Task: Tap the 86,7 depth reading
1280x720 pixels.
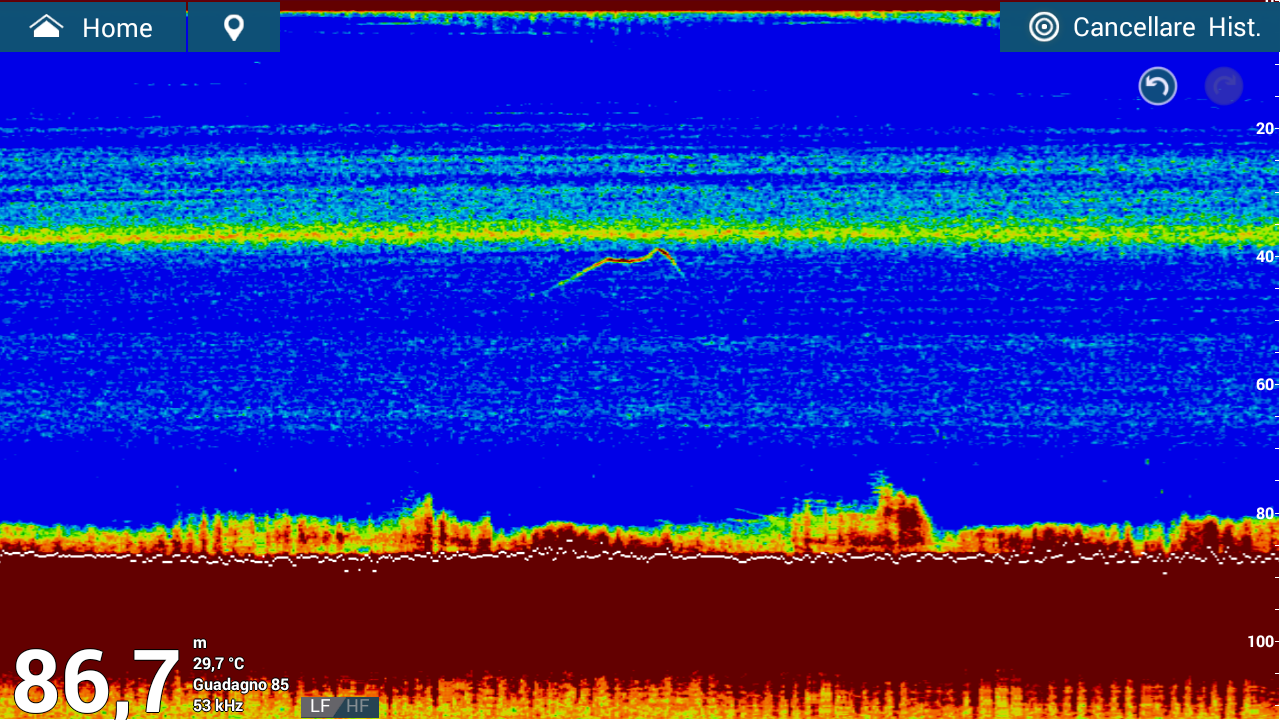Action: [96, 683]
